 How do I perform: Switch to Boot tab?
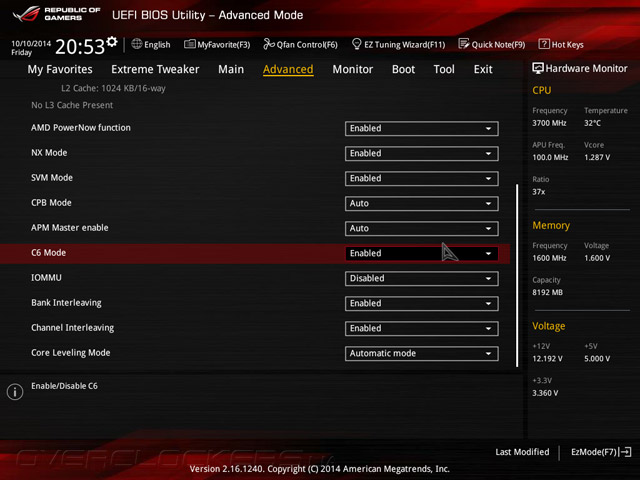pyautogui.click(x=403, y=69)
